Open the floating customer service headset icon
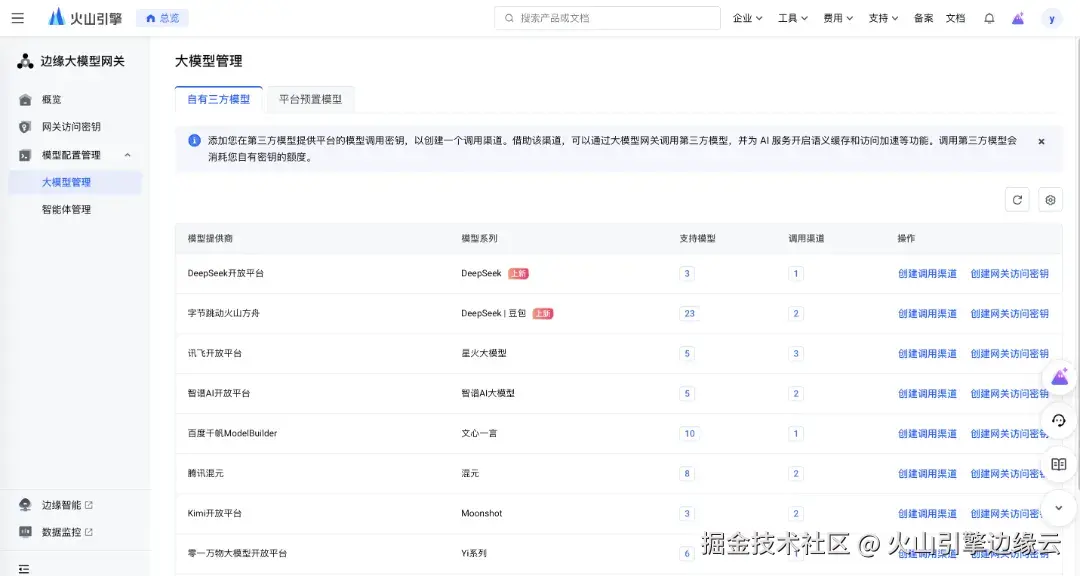The height and width of the screenshot is (576, 1080). coord(1059,420)
